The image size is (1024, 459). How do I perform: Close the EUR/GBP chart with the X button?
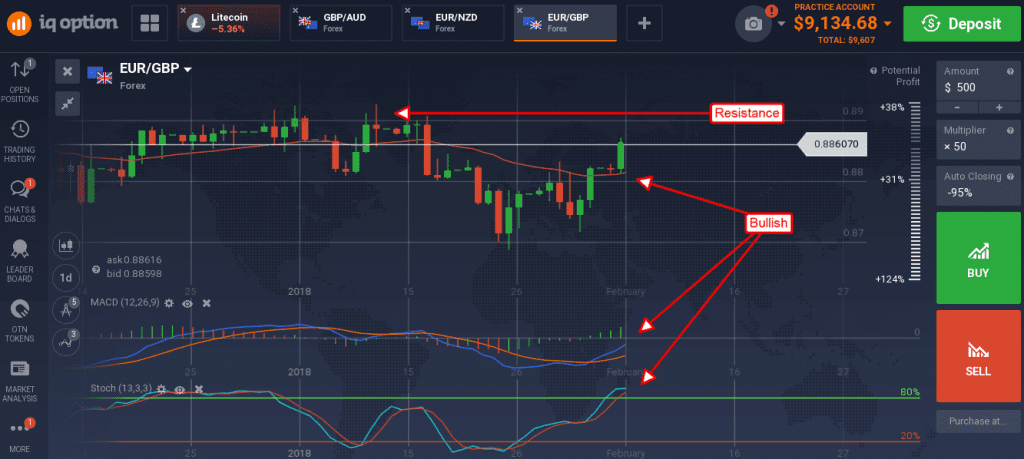tap(67, 72)
